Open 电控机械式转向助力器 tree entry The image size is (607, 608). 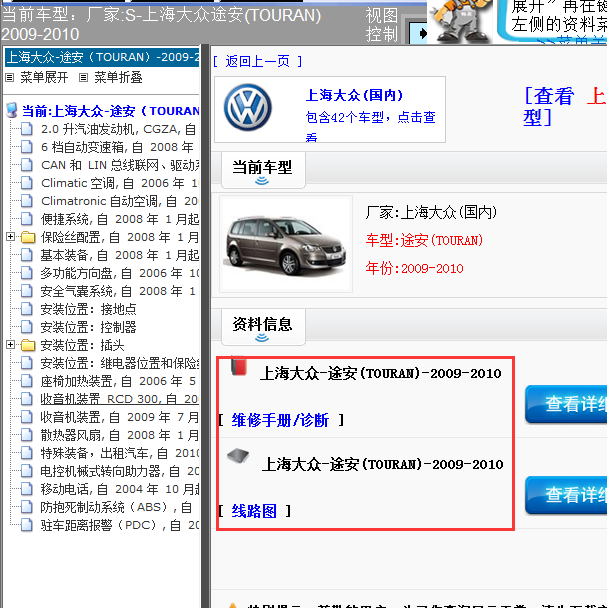coord(119,471)
